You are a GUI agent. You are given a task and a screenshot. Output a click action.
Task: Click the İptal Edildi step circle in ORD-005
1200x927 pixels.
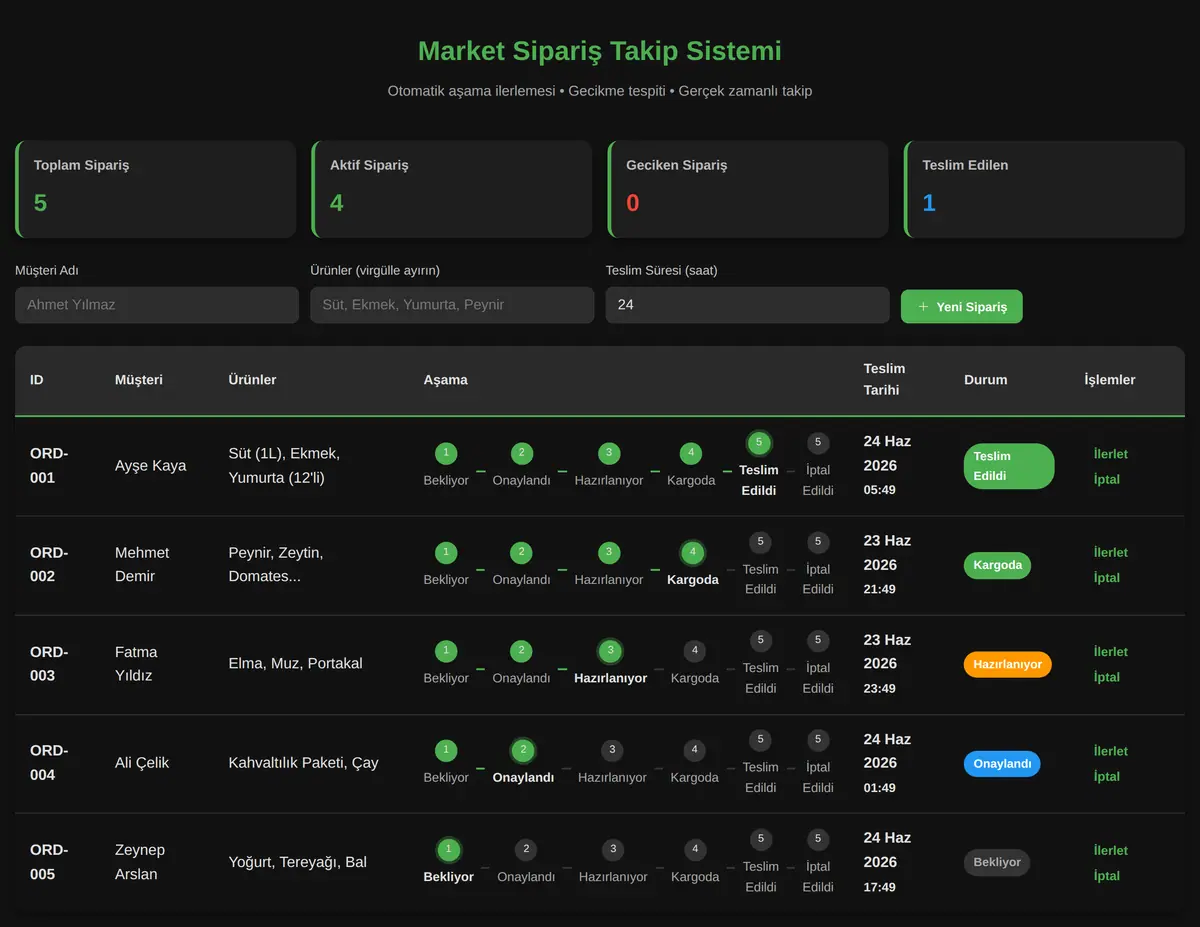pos(818,840)
